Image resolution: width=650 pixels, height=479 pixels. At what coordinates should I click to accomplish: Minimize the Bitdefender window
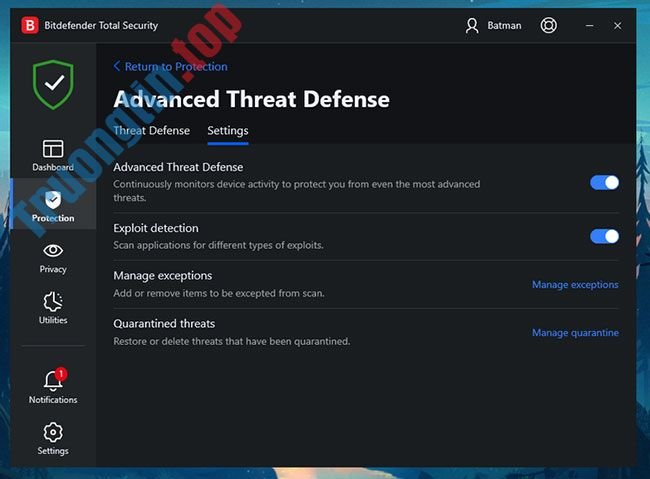tap(589, 26)
